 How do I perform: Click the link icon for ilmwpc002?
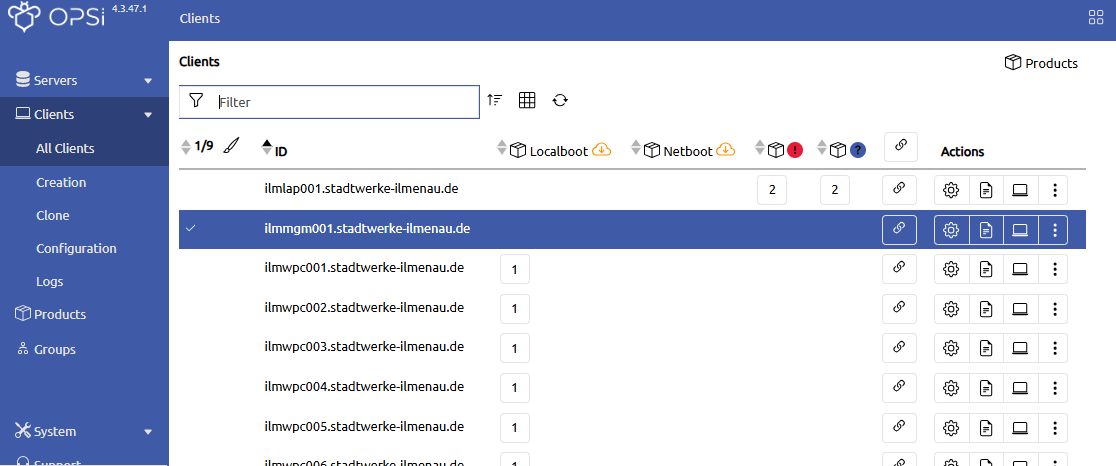(898, 307)
